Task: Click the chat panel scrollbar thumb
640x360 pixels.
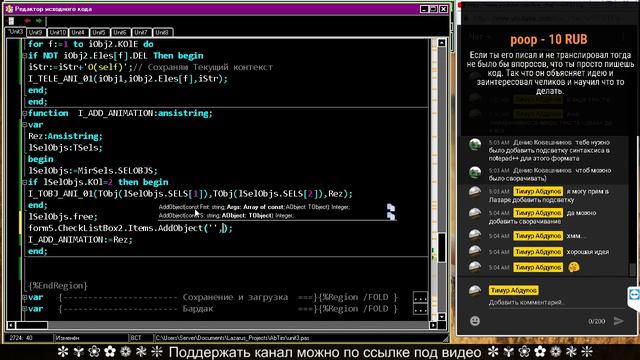Action: [x=632, y=269]
